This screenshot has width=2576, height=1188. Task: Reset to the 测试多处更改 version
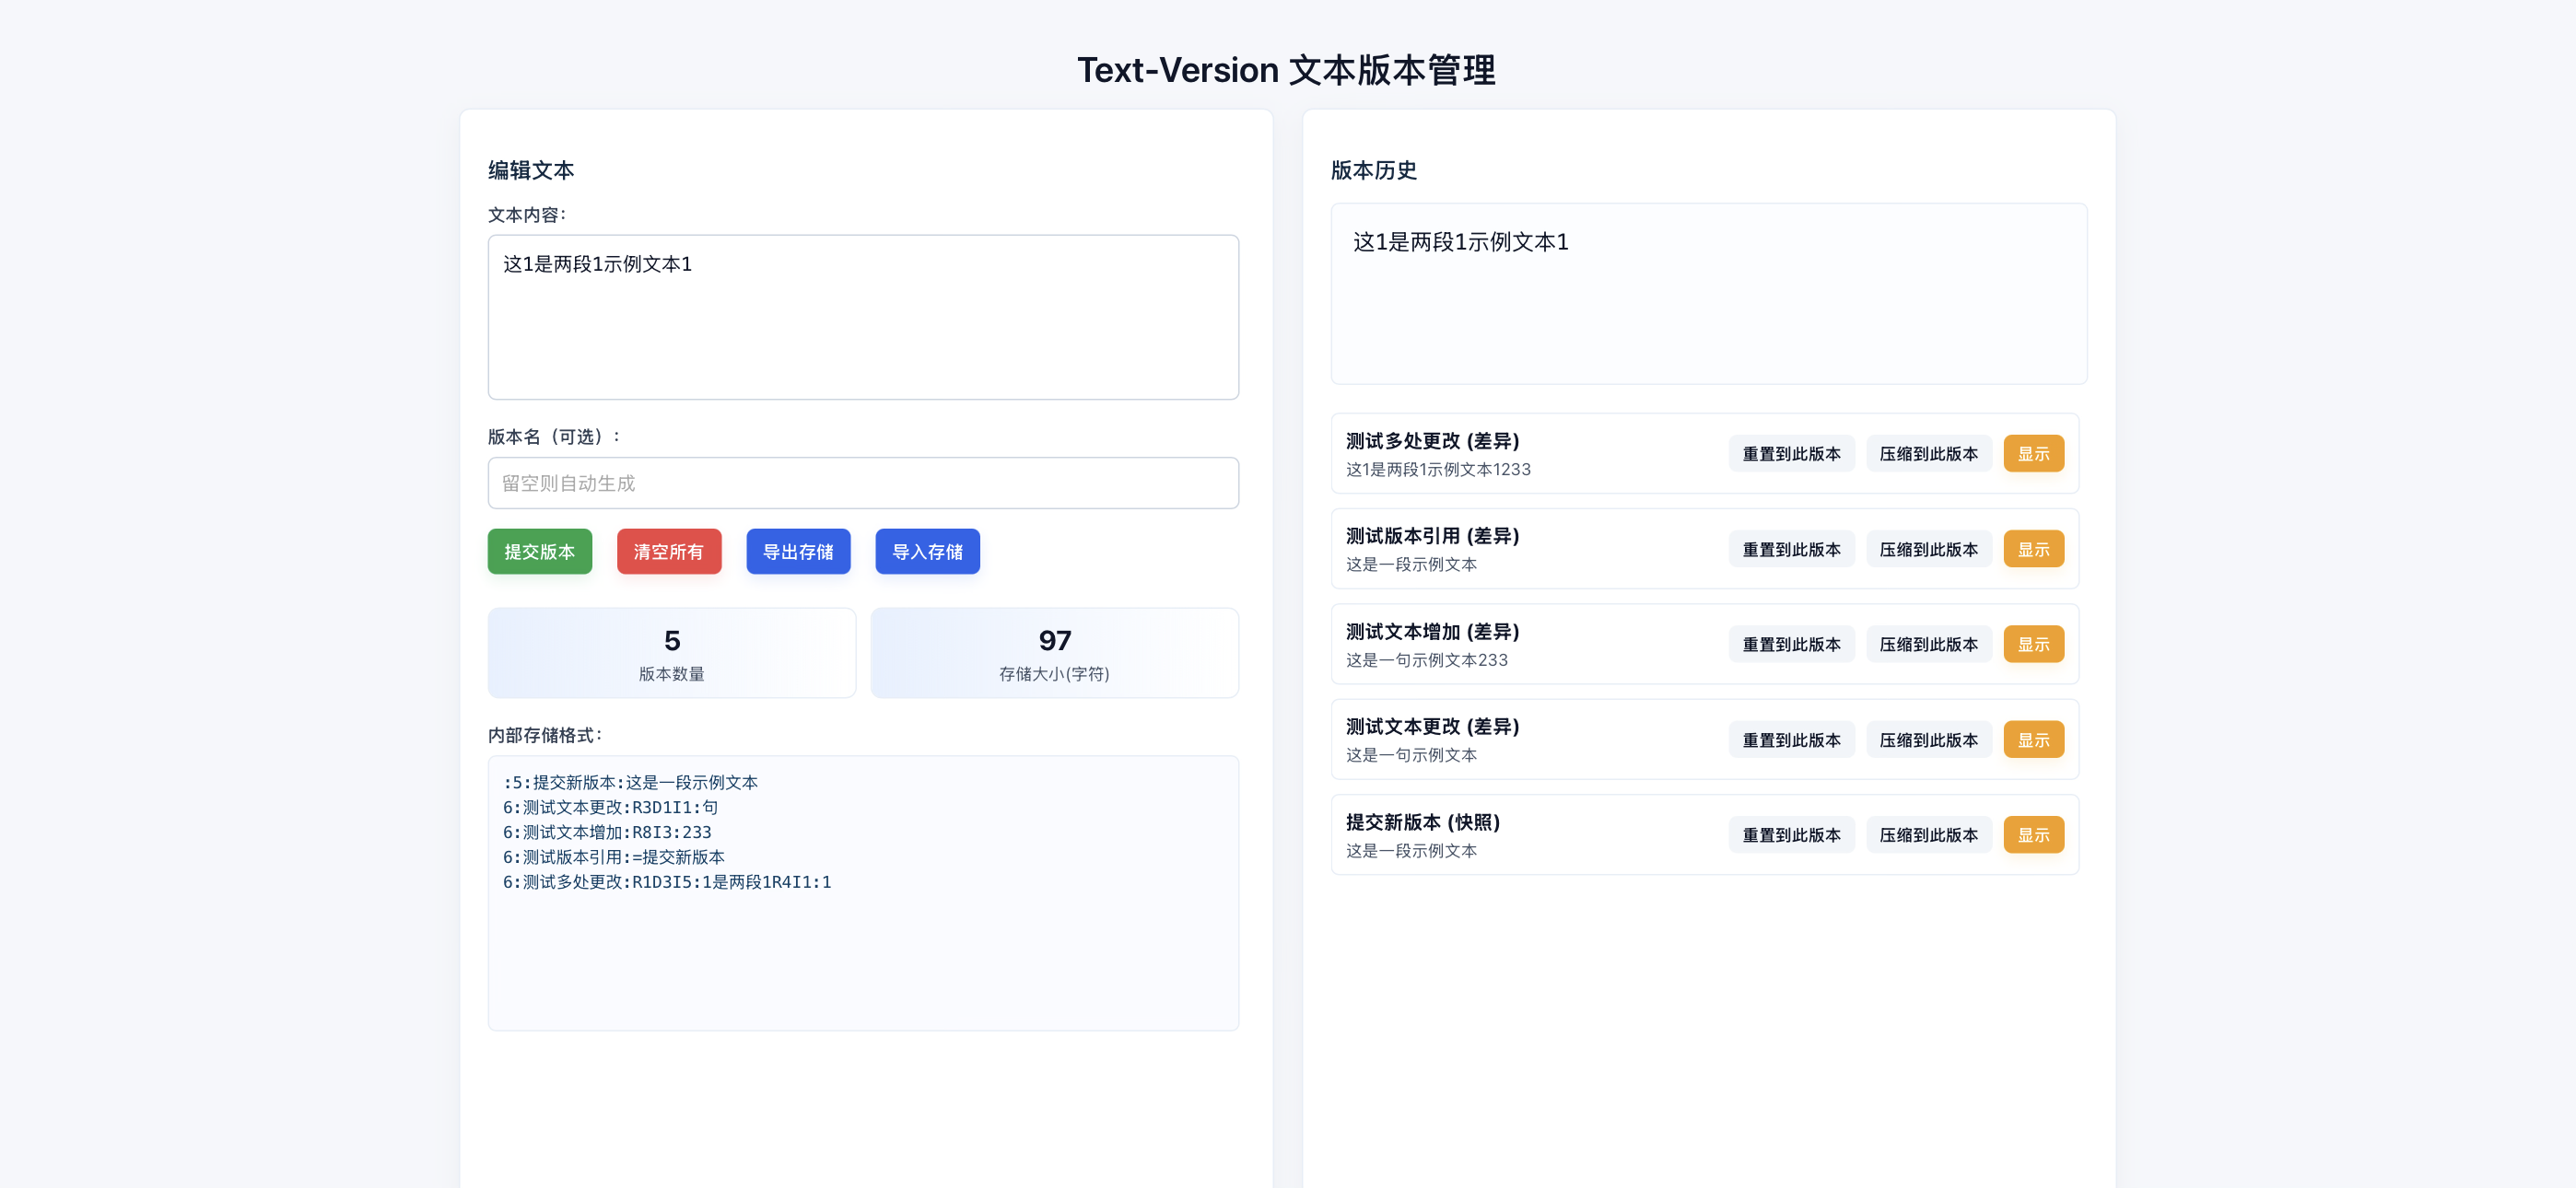(1790, 454)
